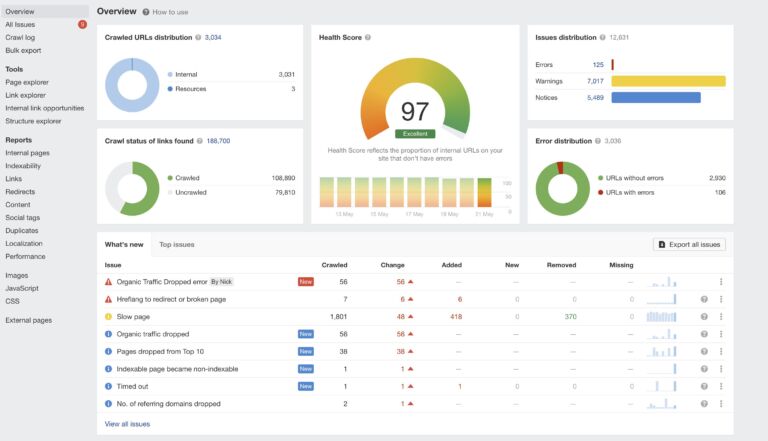Image resolution: width=768 pixels, height=441 pixels.
Task: Switch to the Top issues tab
Action: pos(177,244)
